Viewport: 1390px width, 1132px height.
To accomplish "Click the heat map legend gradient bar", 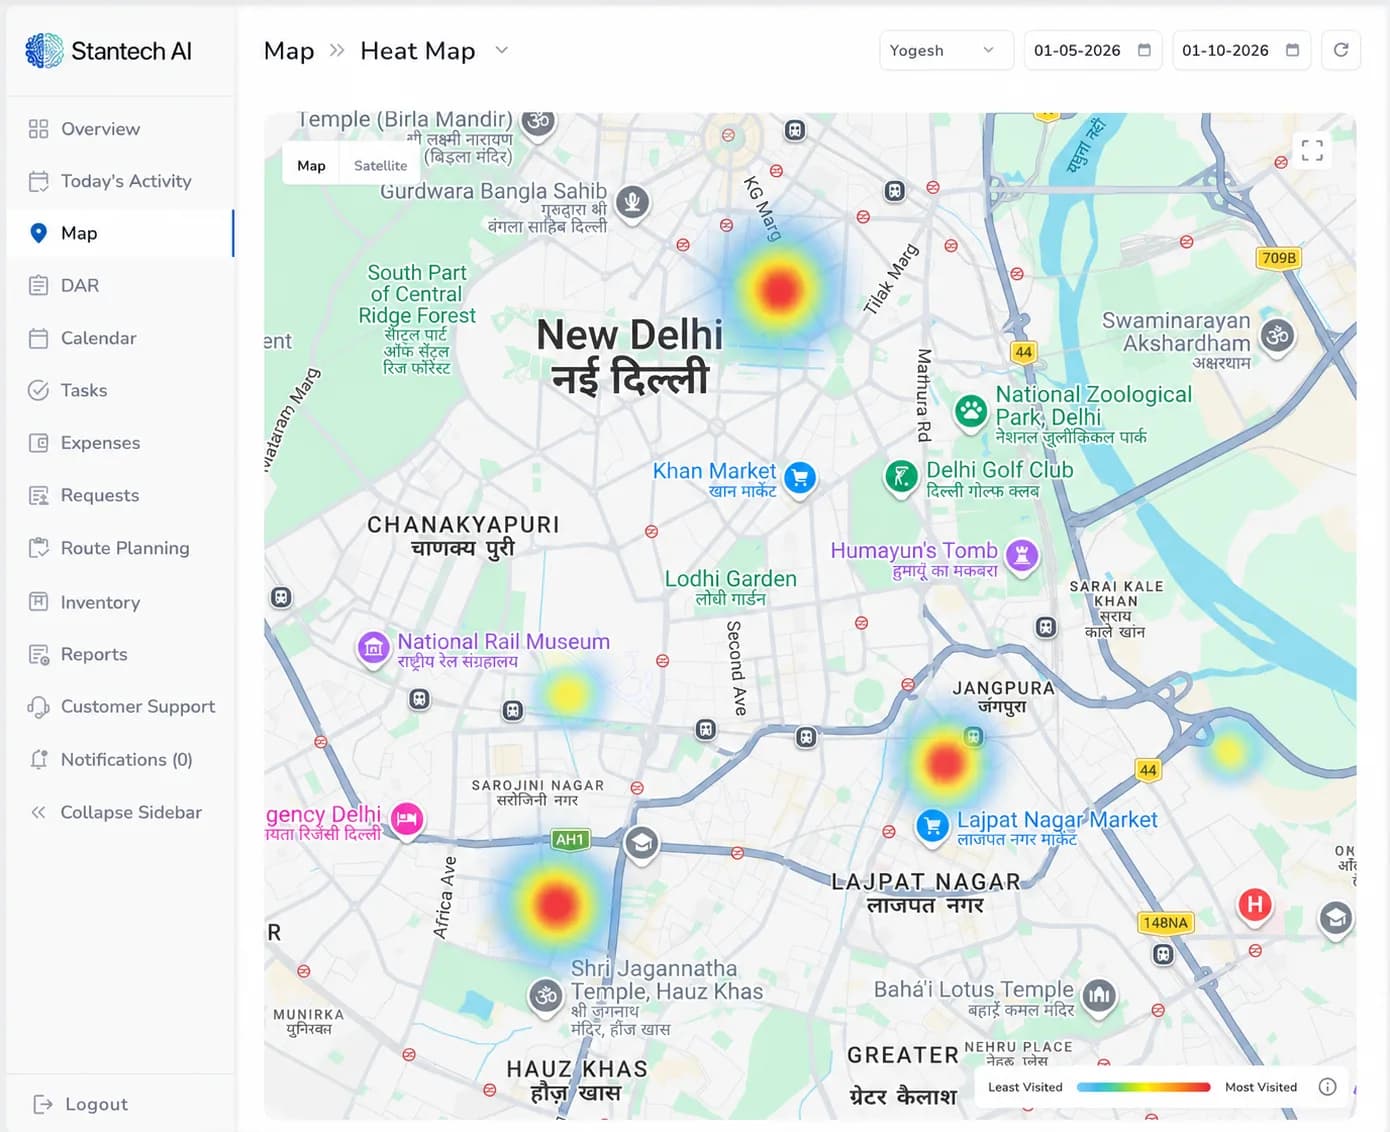I will tap(1143, 1087).
